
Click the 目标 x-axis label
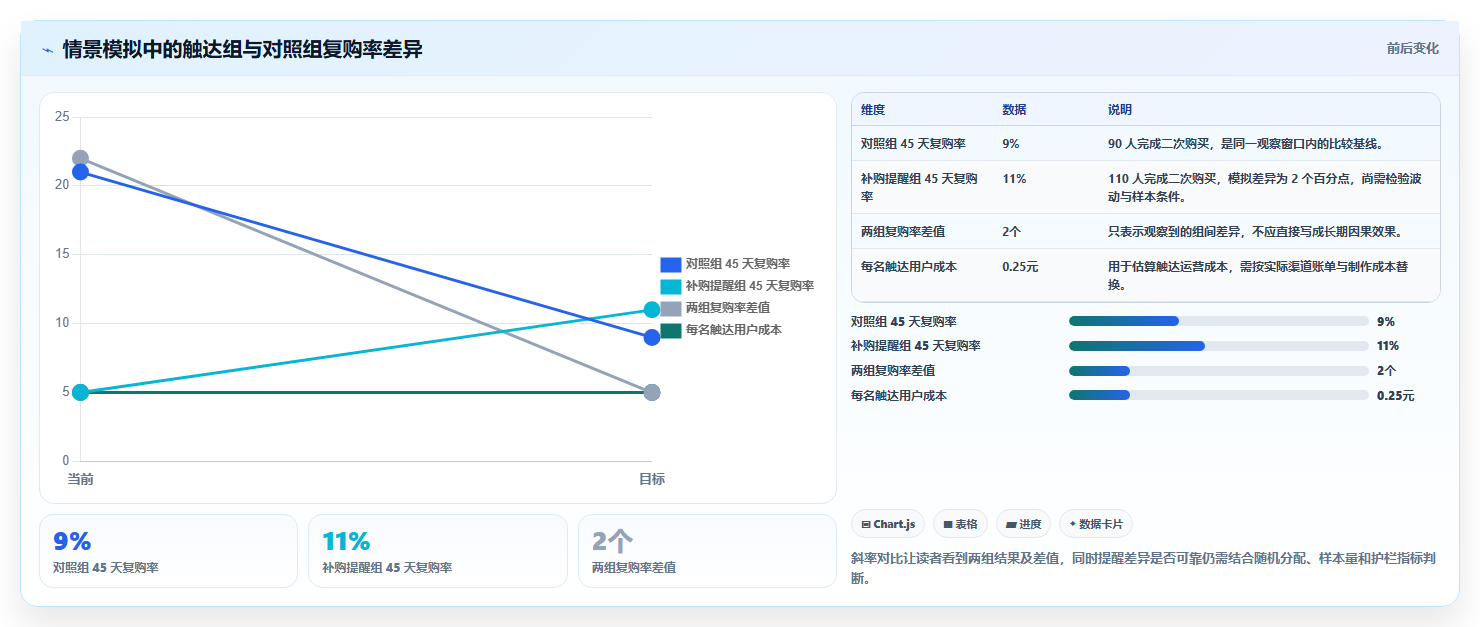pos(652,480)
